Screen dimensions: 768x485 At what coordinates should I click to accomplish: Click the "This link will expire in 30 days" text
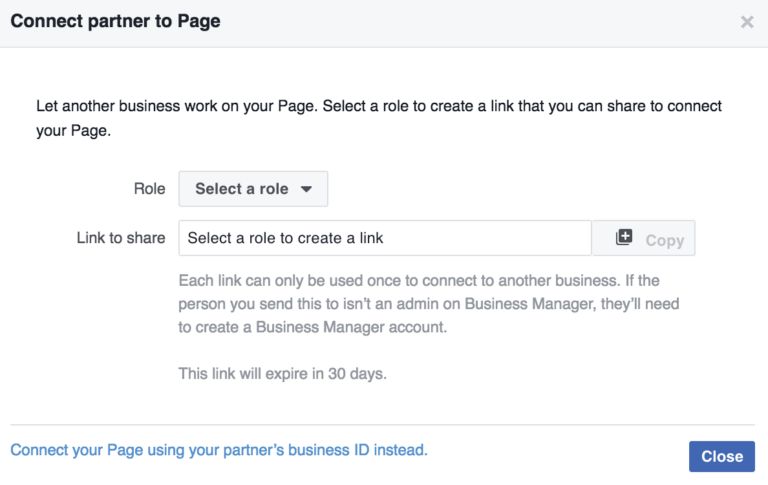click(282, 374)
